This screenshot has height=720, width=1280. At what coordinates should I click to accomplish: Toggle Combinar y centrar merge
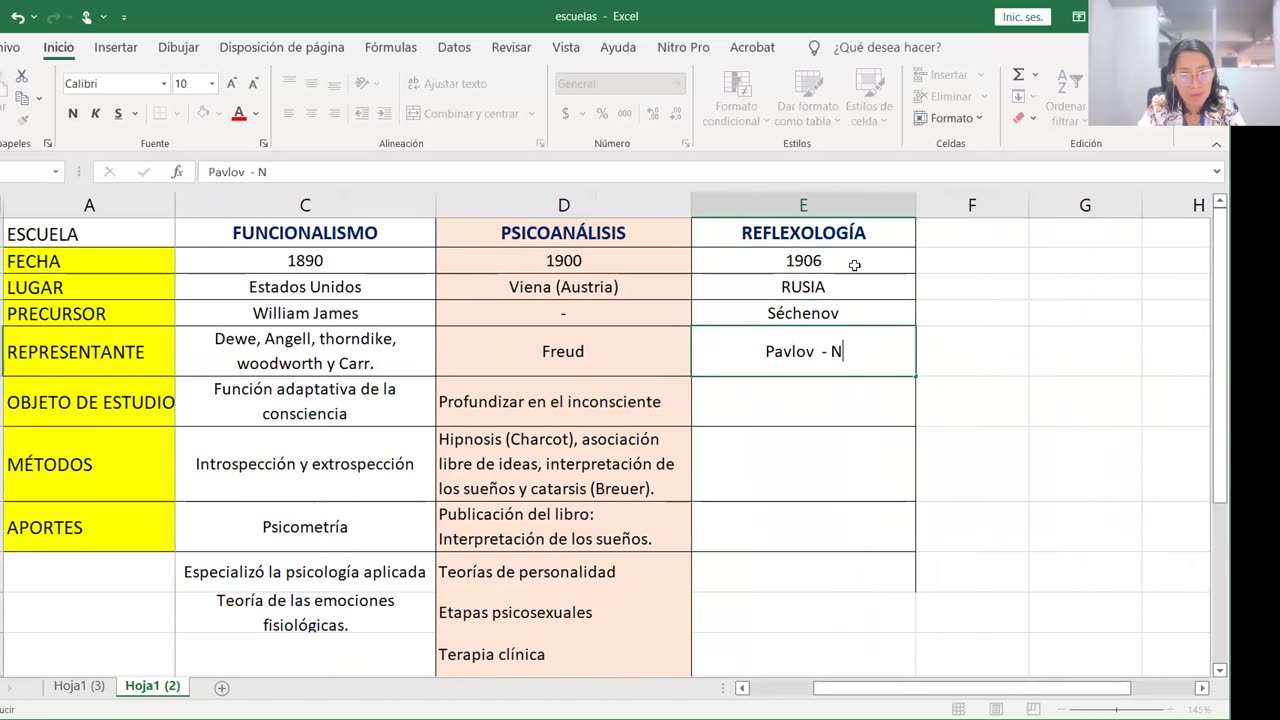point(464,114)
